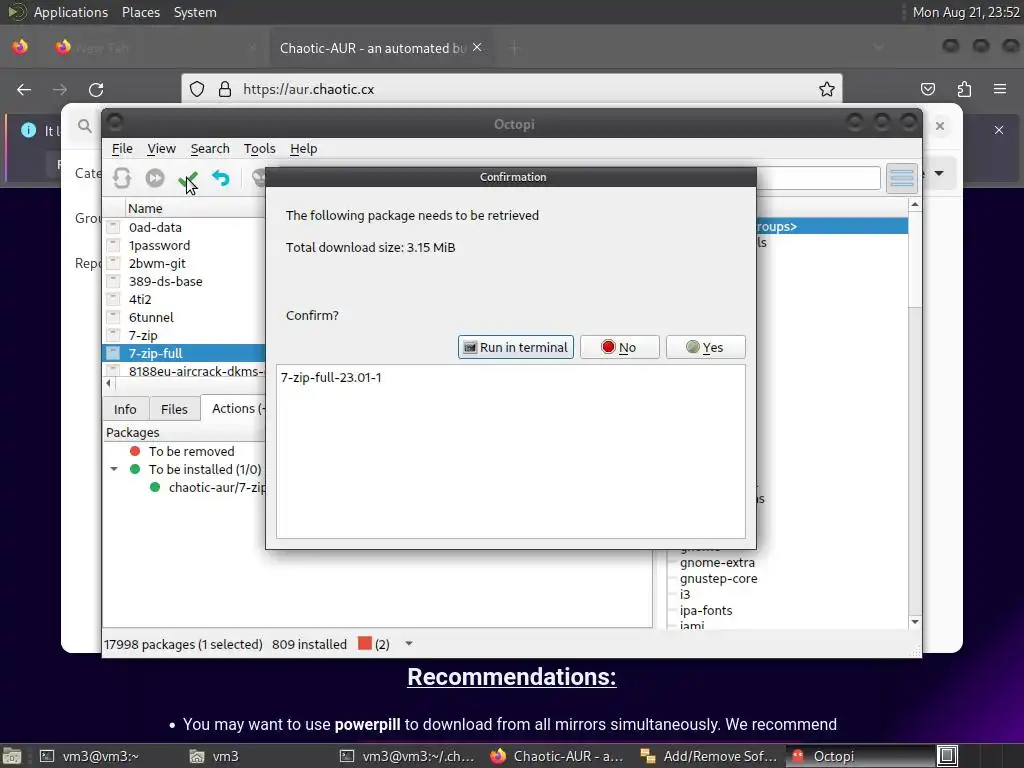Click scroll-down arrow of the groups list
This screenshot has width=1024, height=768.
[915, 622]
